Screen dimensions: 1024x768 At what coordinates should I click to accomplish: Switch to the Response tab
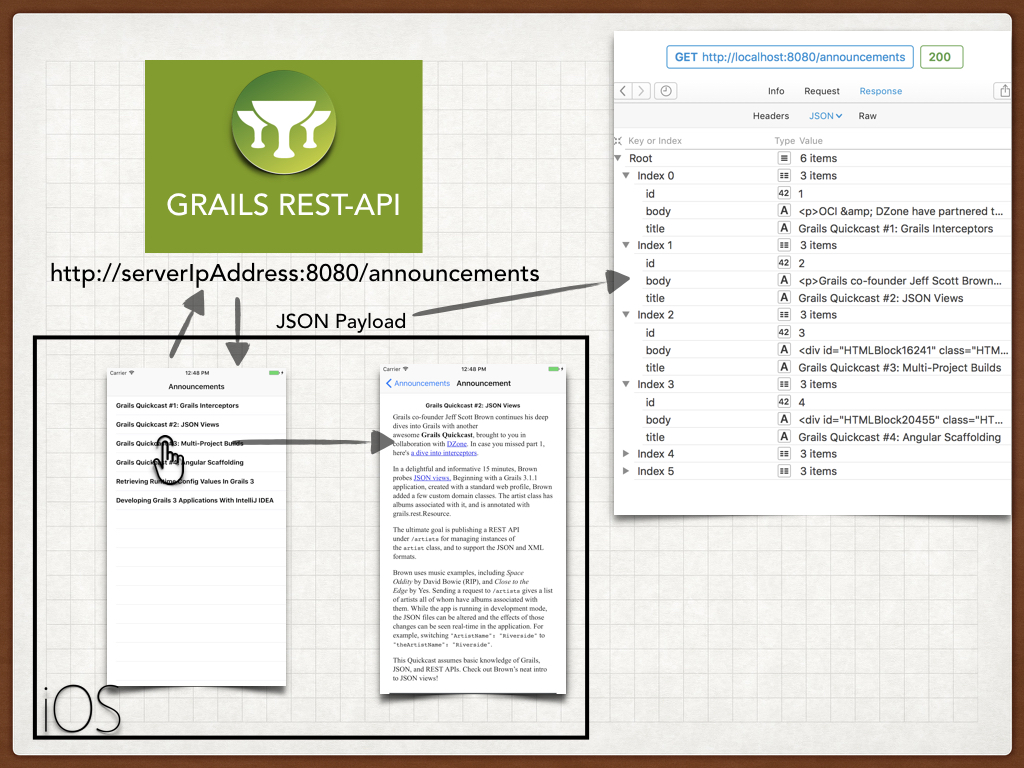880,91
